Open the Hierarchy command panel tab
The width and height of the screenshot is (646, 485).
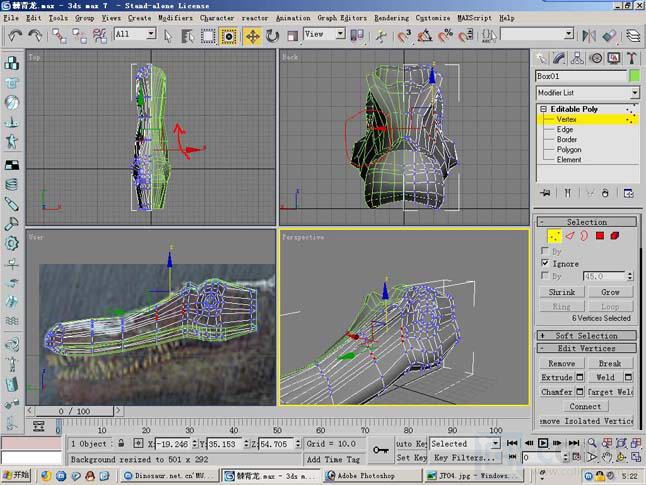pyautogui.click(x=577, y=58)
